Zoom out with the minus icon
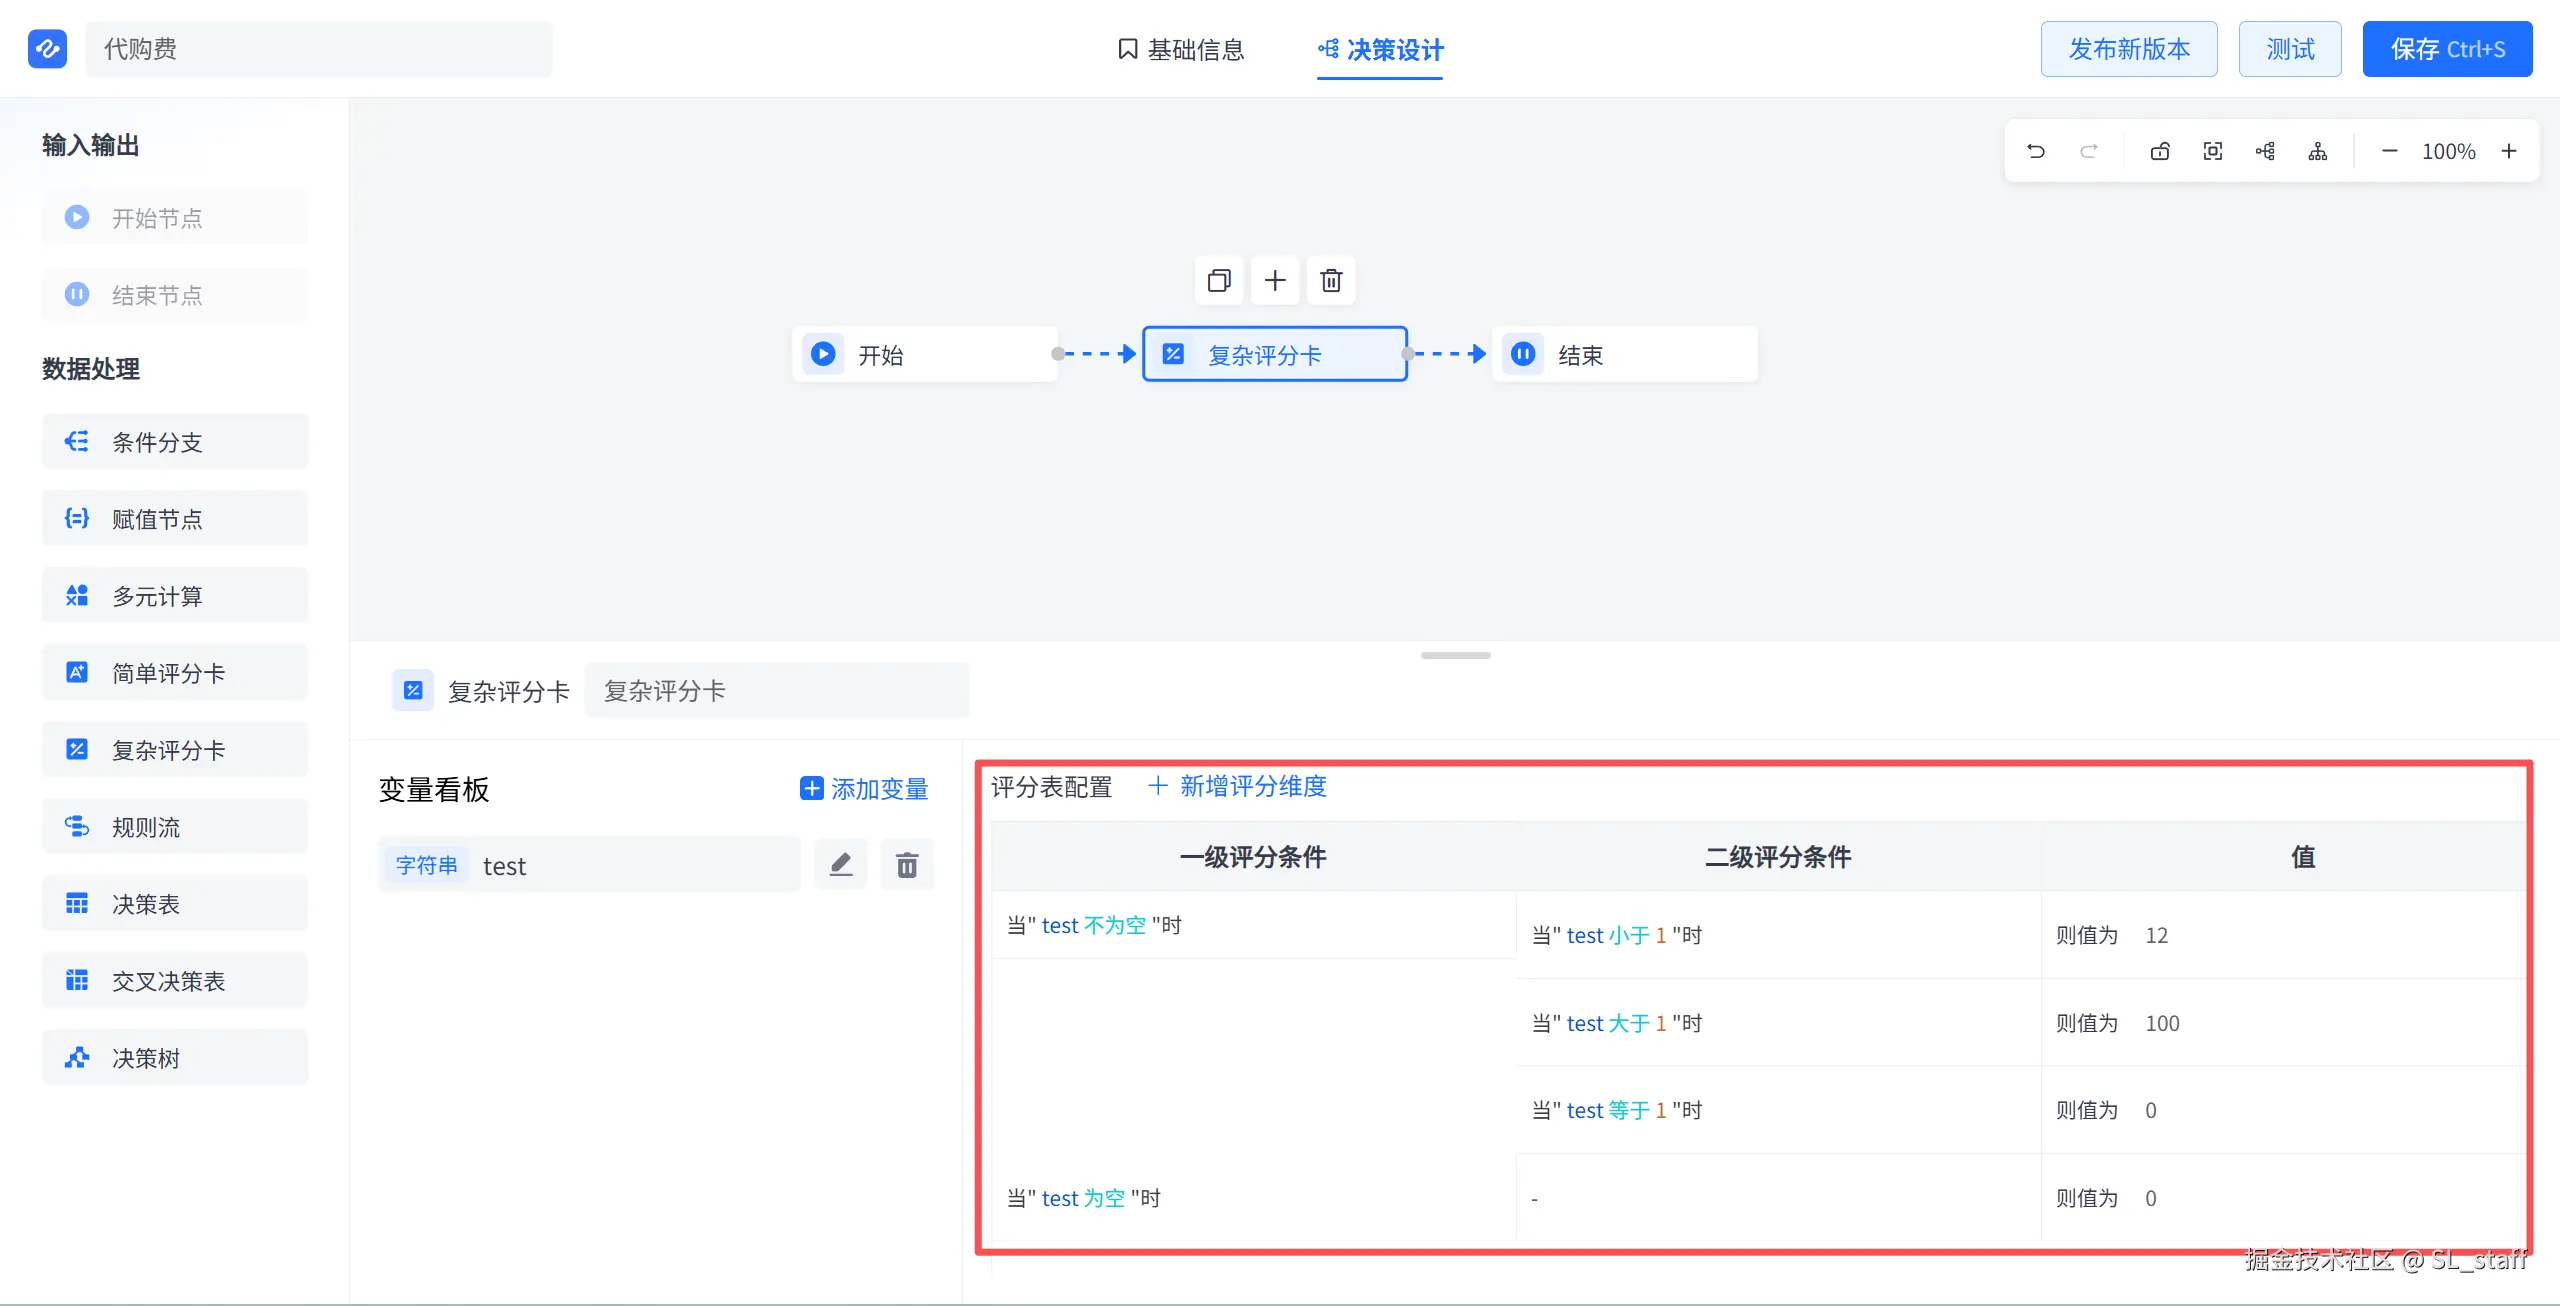 (2390, 151)
